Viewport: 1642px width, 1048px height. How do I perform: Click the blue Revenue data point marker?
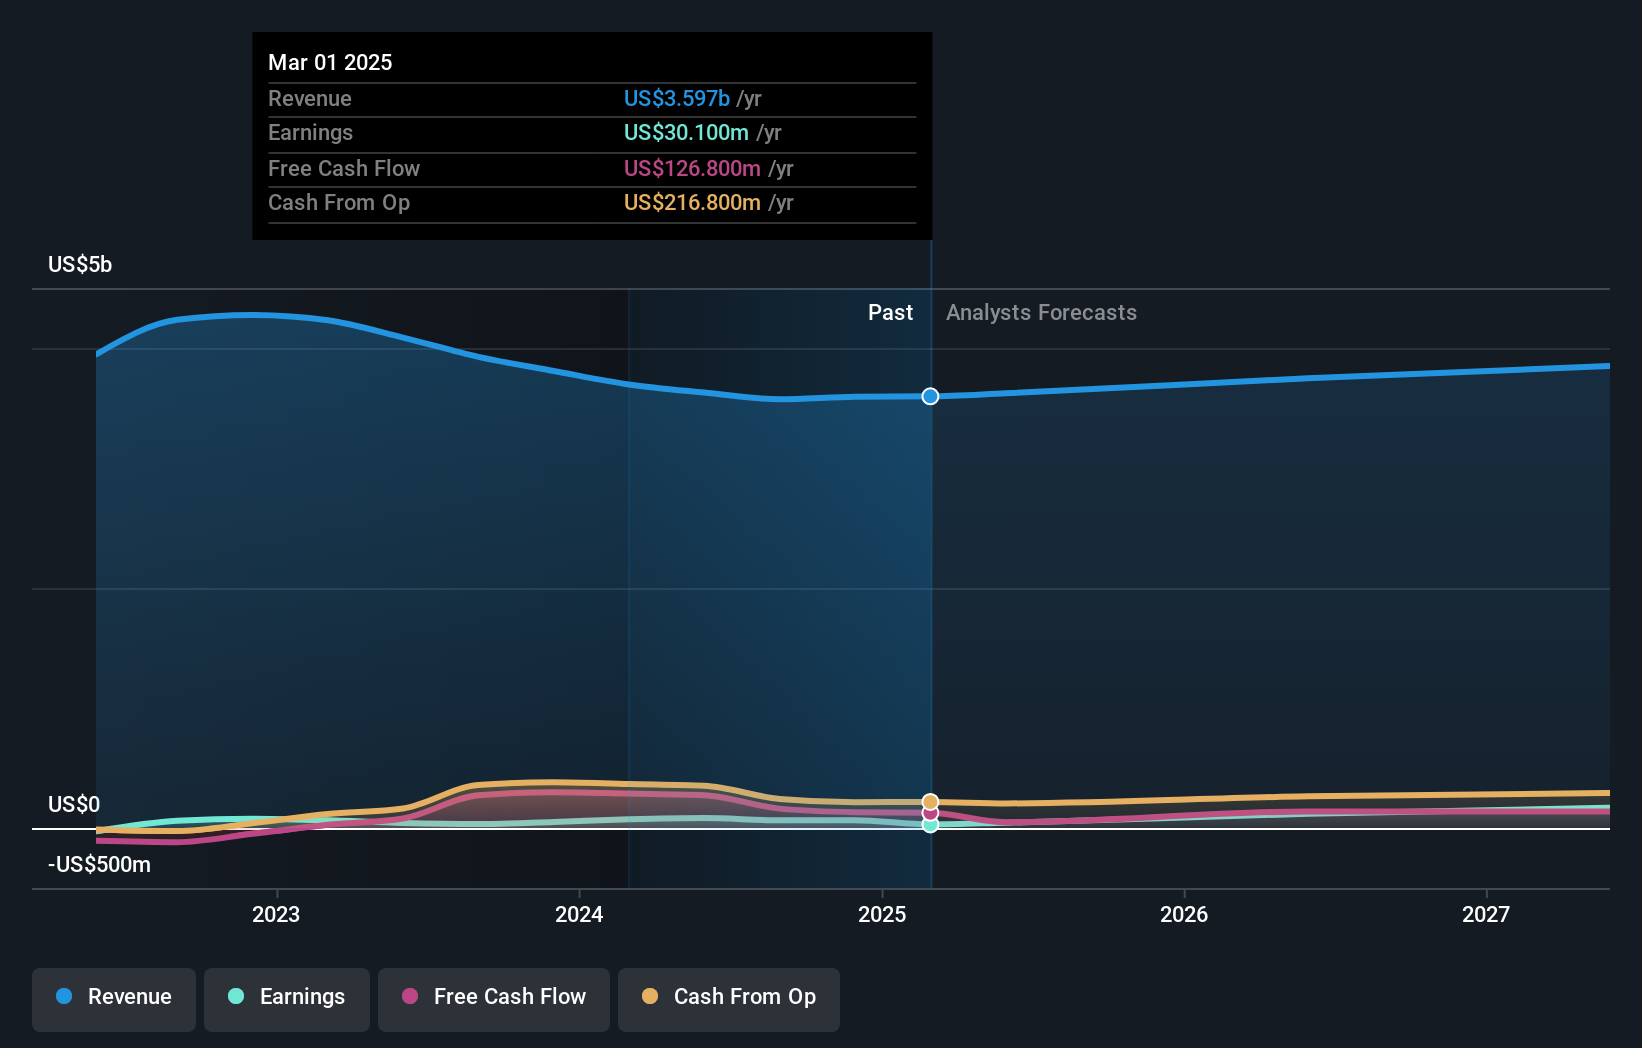click(930, 396)
